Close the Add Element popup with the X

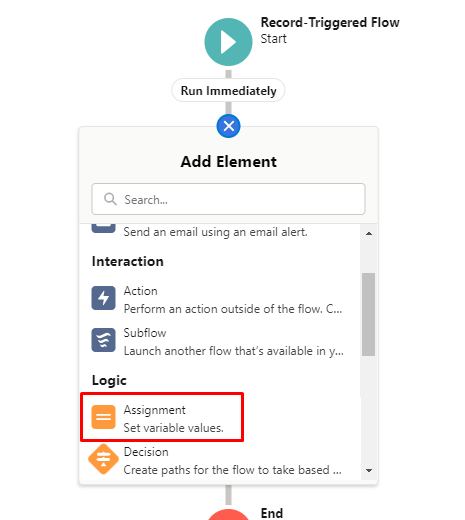228,126
